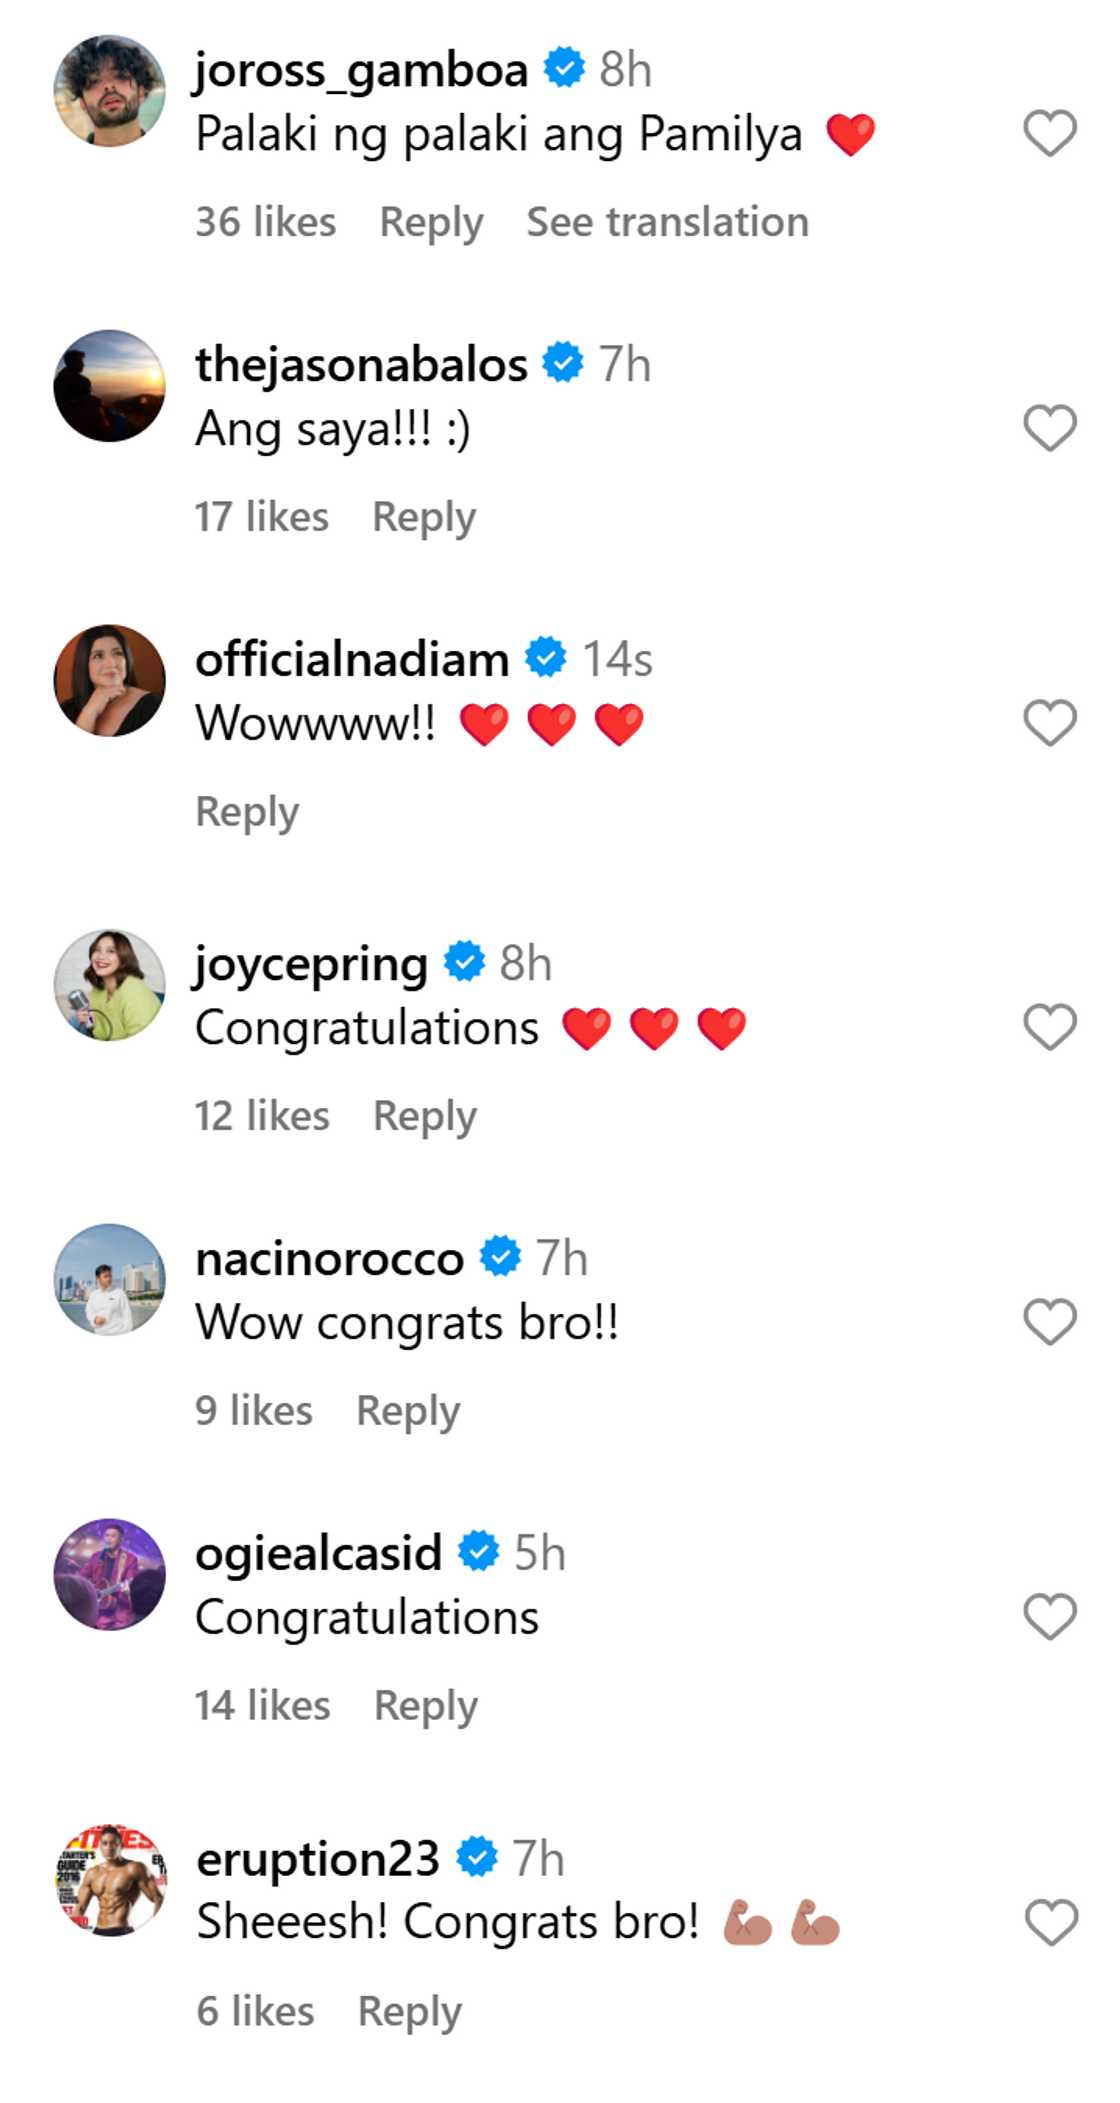This screenshot has height=2103, width=1120.
Task: Show the 12 likes on joycepring's comment
Action: point(262,1116)
